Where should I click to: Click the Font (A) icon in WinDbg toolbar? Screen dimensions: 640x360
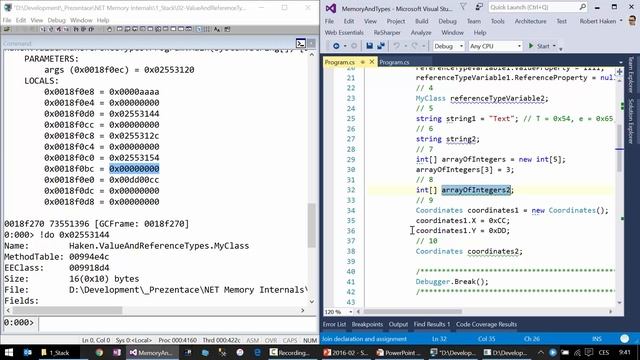[x=217, y=29]
